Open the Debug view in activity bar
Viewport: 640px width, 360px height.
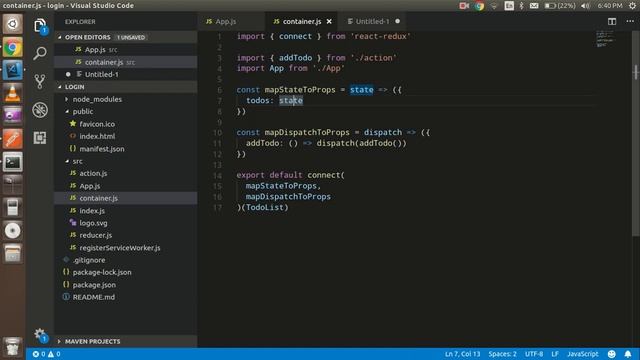(x=40, y=110)
